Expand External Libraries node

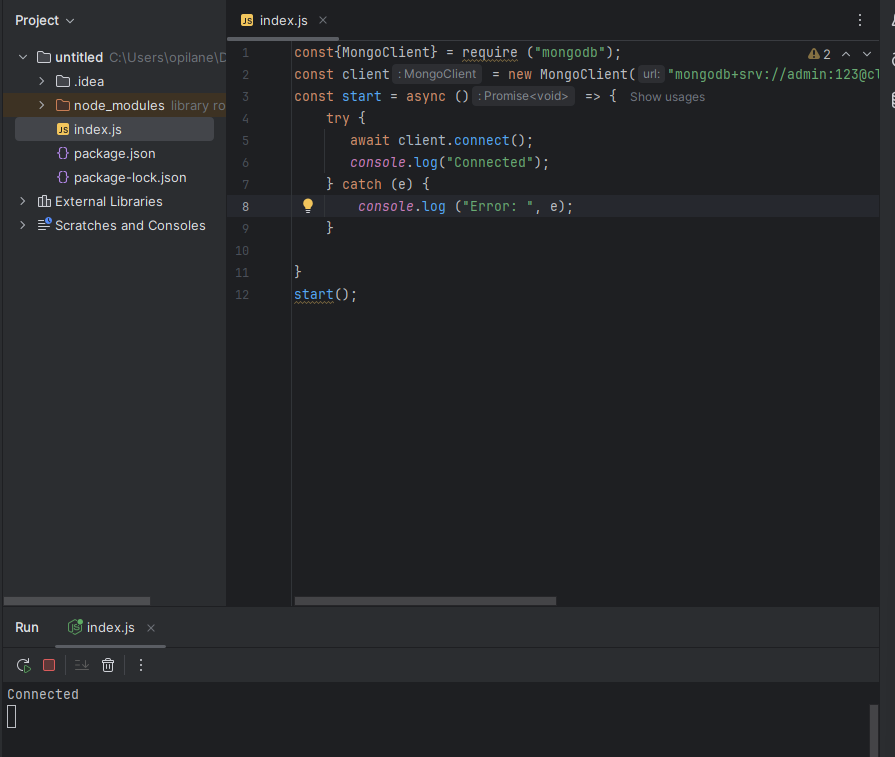23,201
